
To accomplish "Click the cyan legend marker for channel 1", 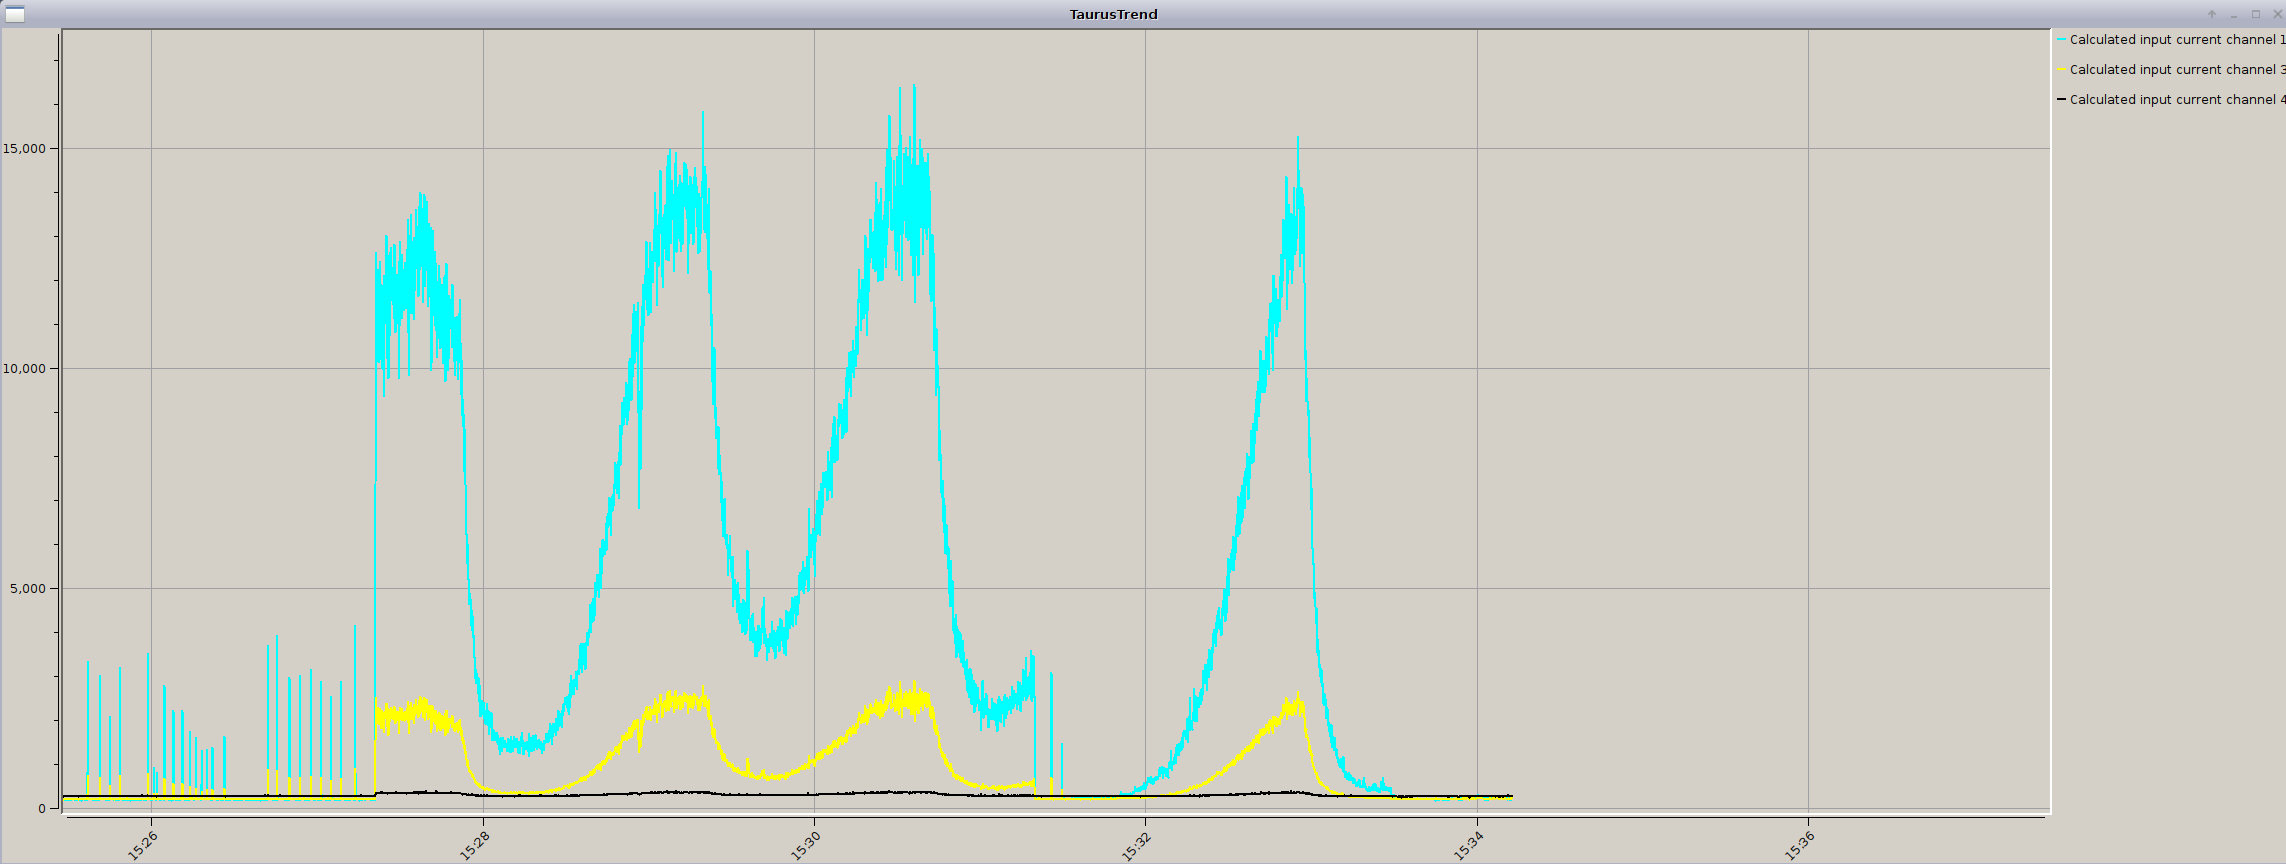I will point(2061,40).
